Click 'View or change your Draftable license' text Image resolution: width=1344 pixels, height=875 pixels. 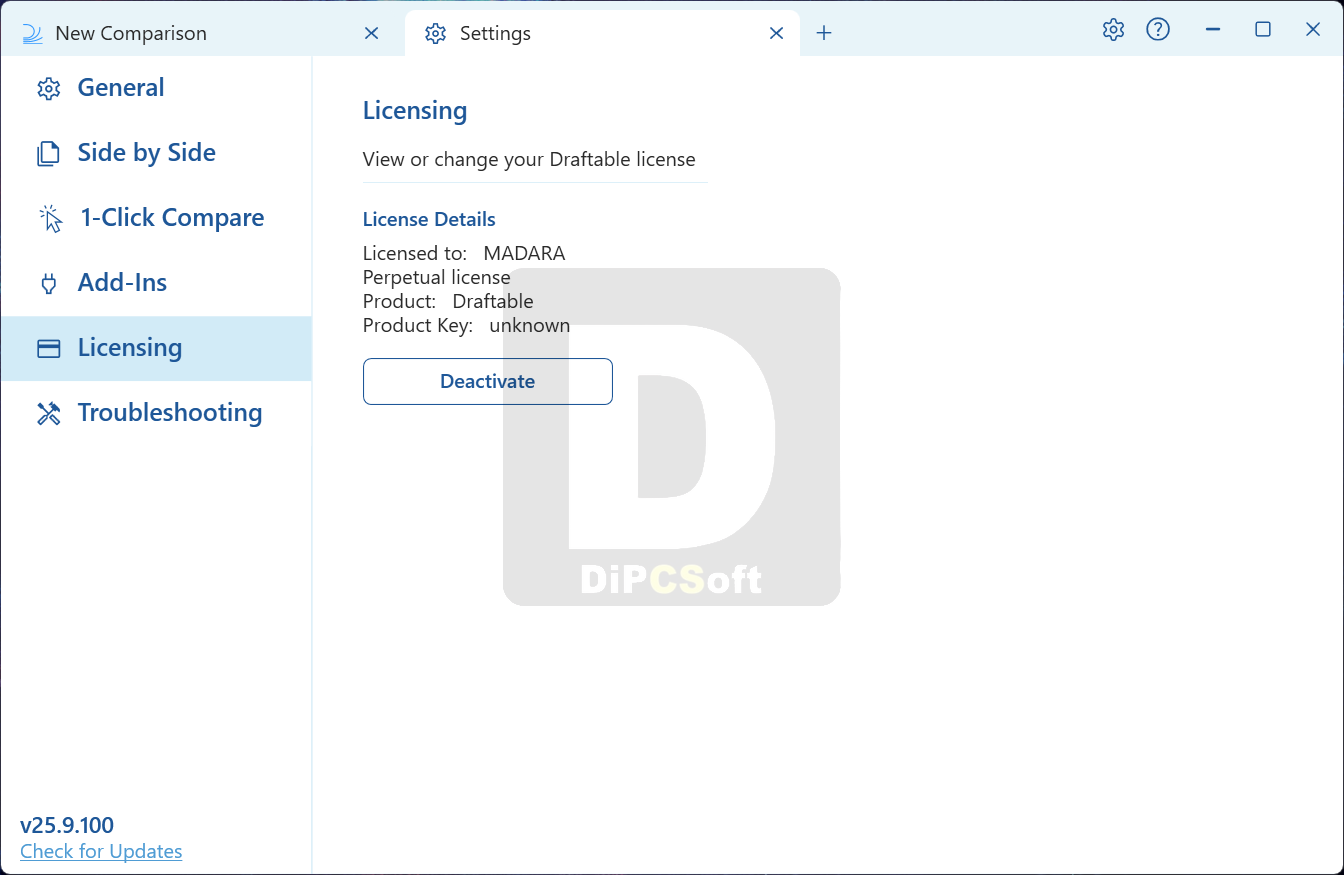[529, 160]
